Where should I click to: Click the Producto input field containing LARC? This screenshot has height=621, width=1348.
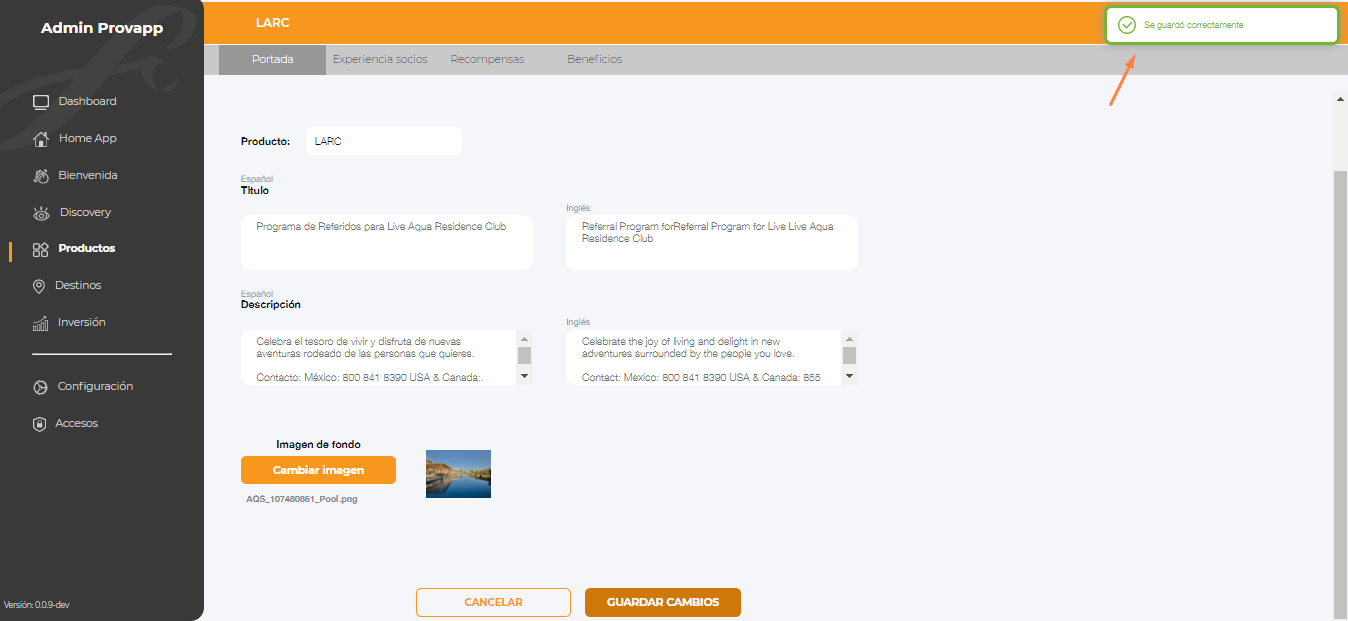(384, 141)
